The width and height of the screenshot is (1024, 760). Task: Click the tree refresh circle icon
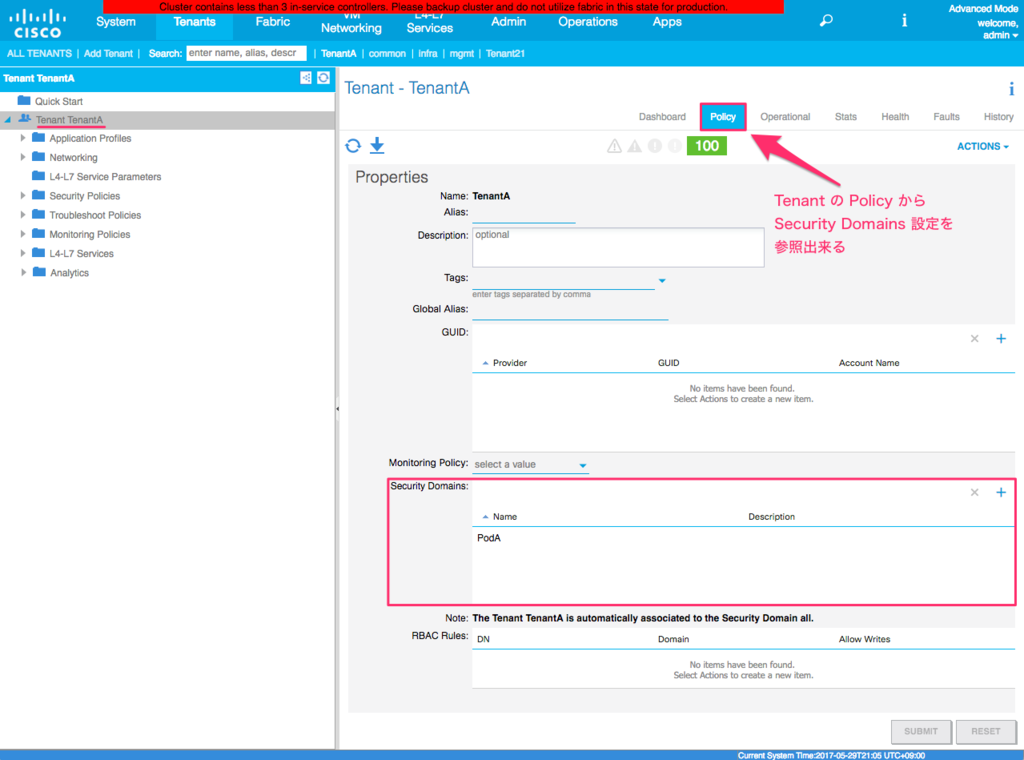[x=323, y=78]
